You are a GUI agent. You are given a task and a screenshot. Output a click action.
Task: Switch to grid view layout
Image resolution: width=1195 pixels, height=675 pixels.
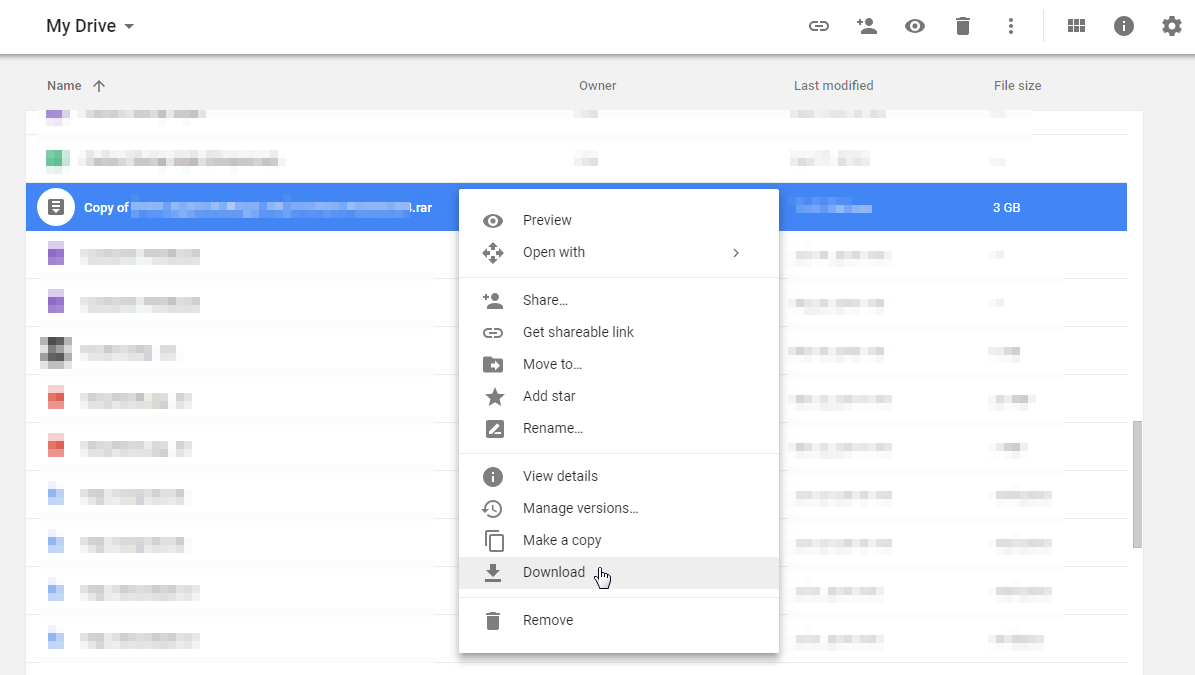[x=1076, y=27]
